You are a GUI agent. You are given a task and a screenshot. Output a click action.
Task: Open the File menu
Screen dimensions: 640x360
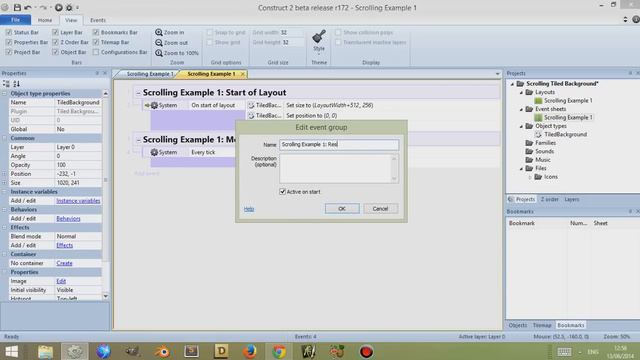click(x=16, y=20)
